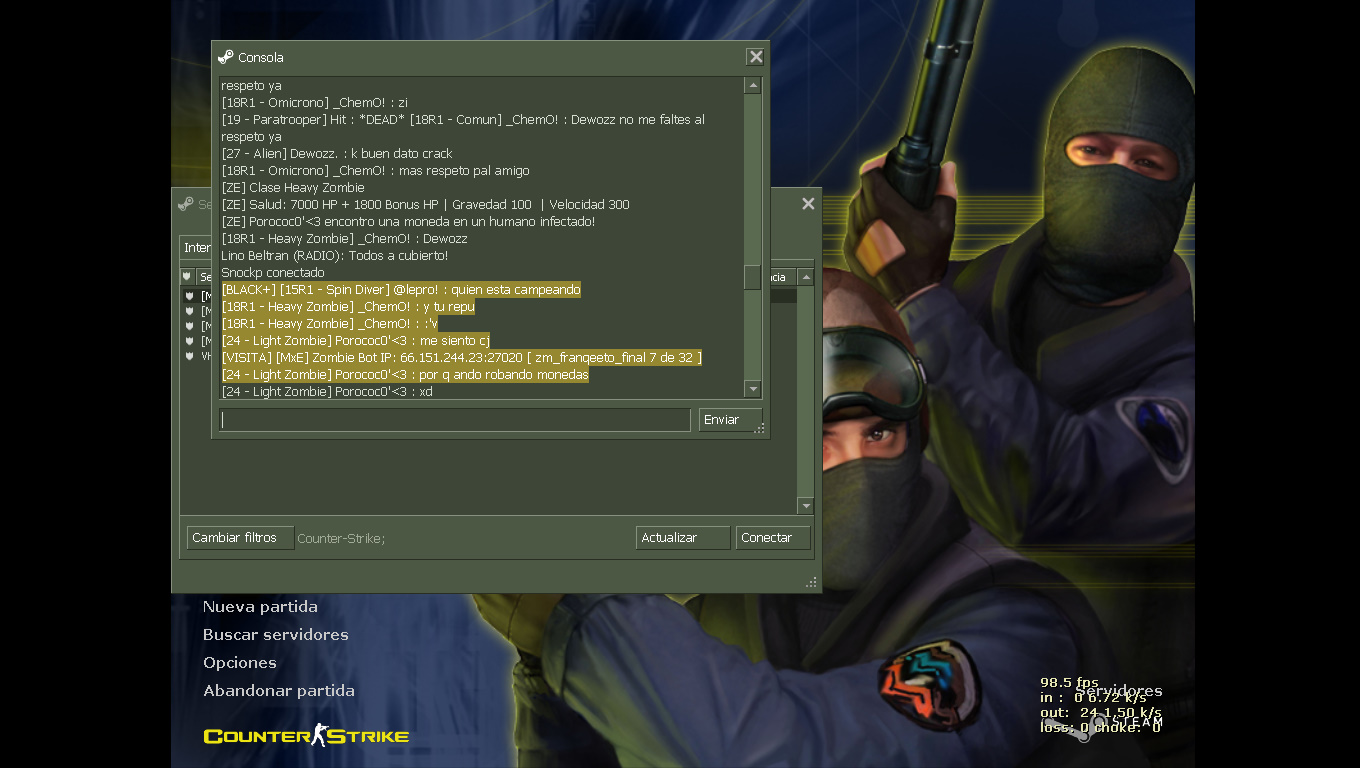This screenshot has height=768, width=1360.
Task: Click the line '[18R1 - Heavy Zombie] _ChemO! : Dewozz'
Action: tap(344, 239)
